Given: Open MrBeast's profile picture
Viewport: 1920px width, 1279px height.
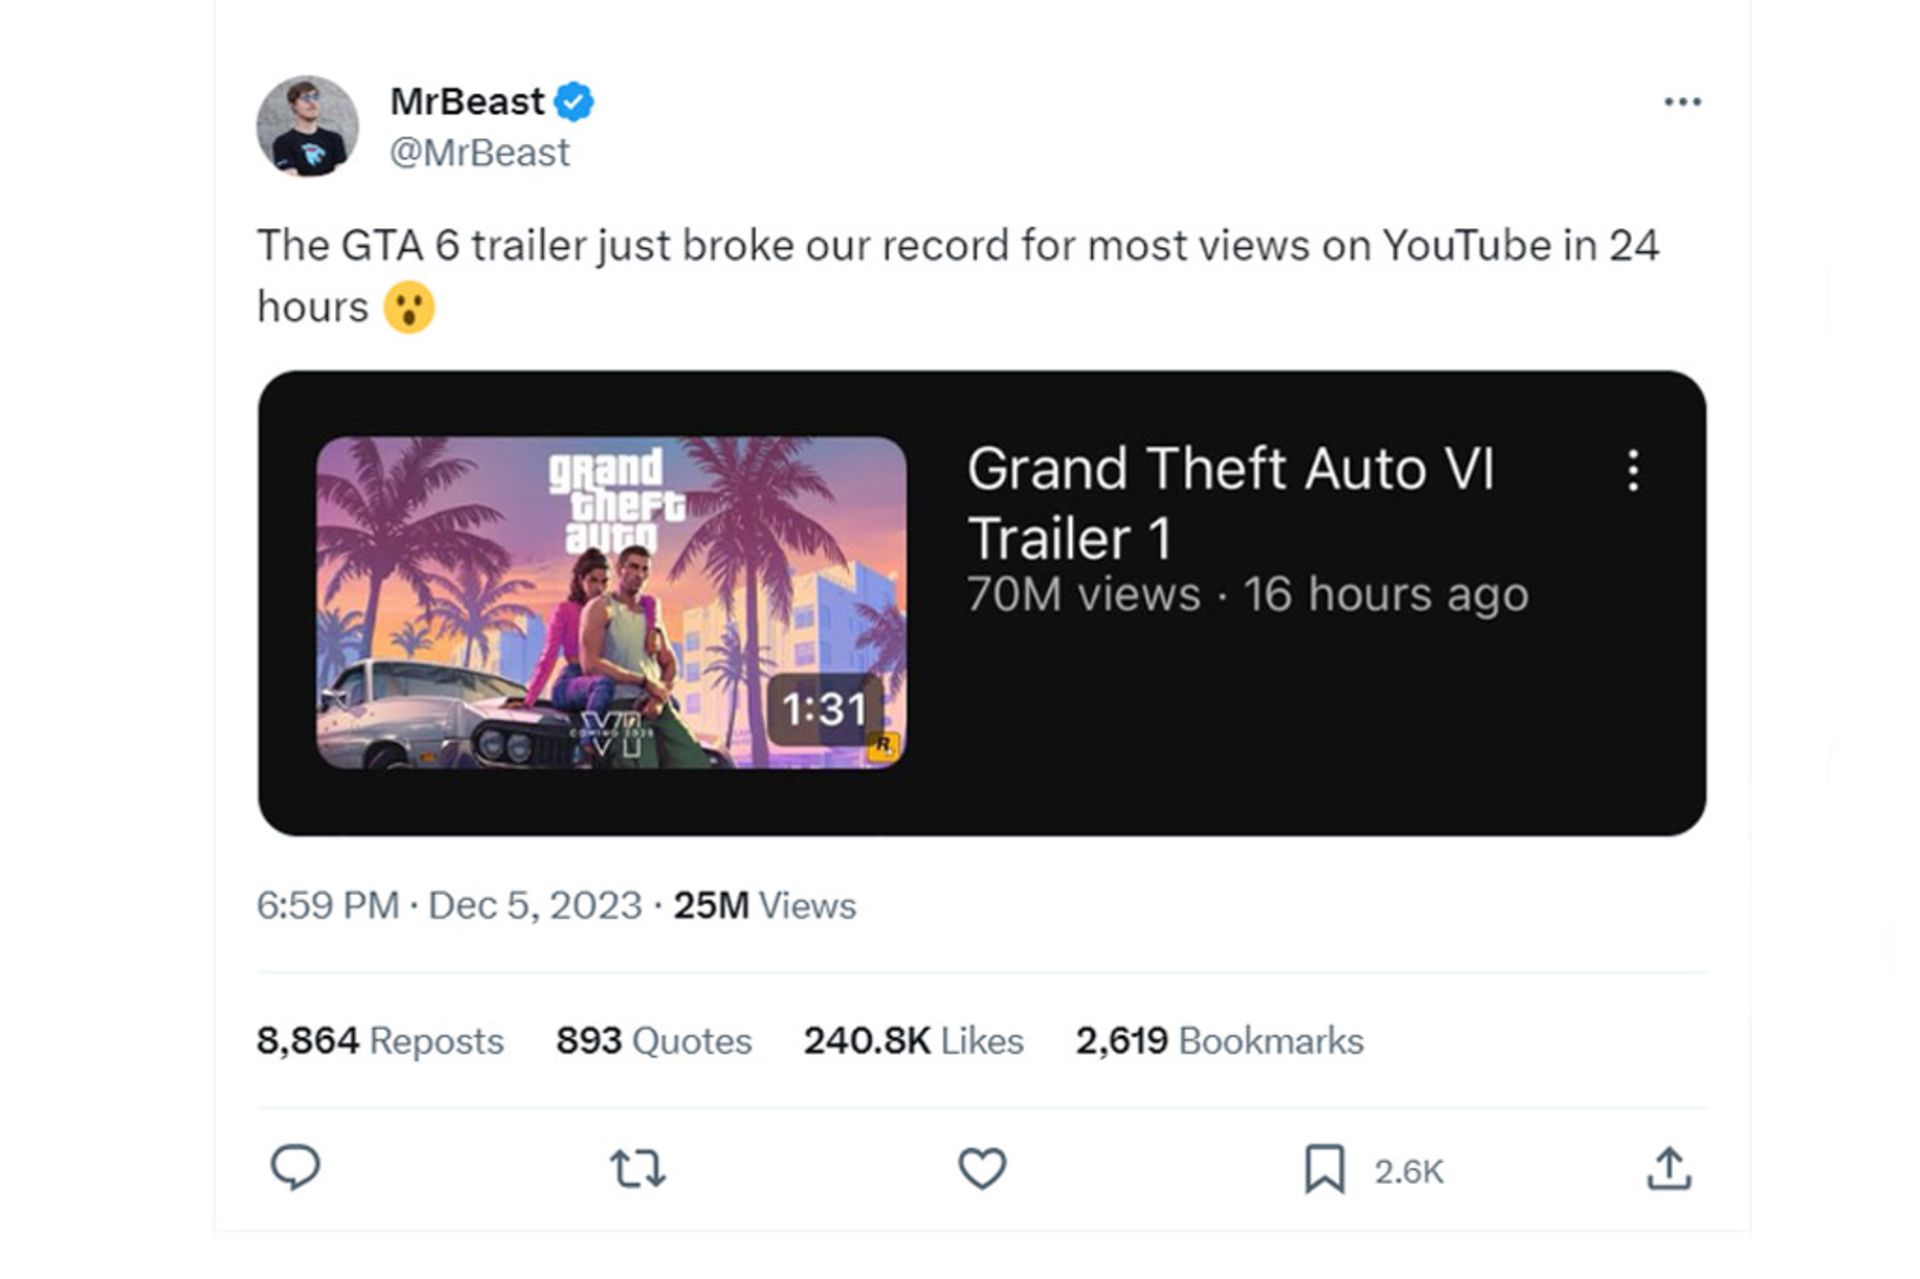Looking at the screenshot, I should pos(310,123).
